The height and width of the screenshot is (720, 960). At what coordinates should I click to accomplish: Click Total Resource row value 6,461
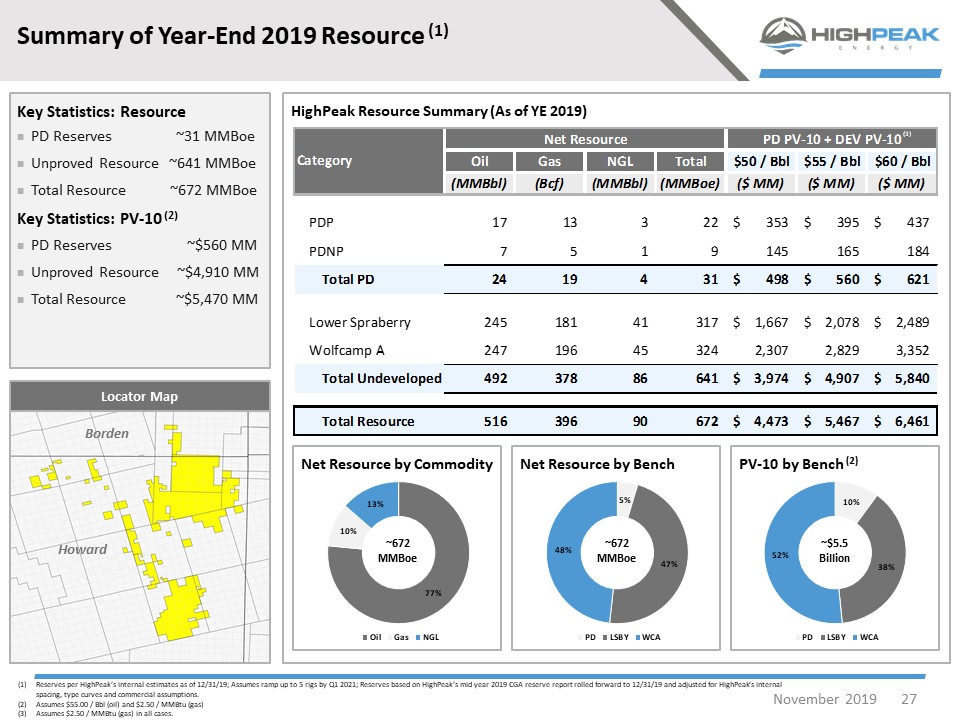[912, 421]
